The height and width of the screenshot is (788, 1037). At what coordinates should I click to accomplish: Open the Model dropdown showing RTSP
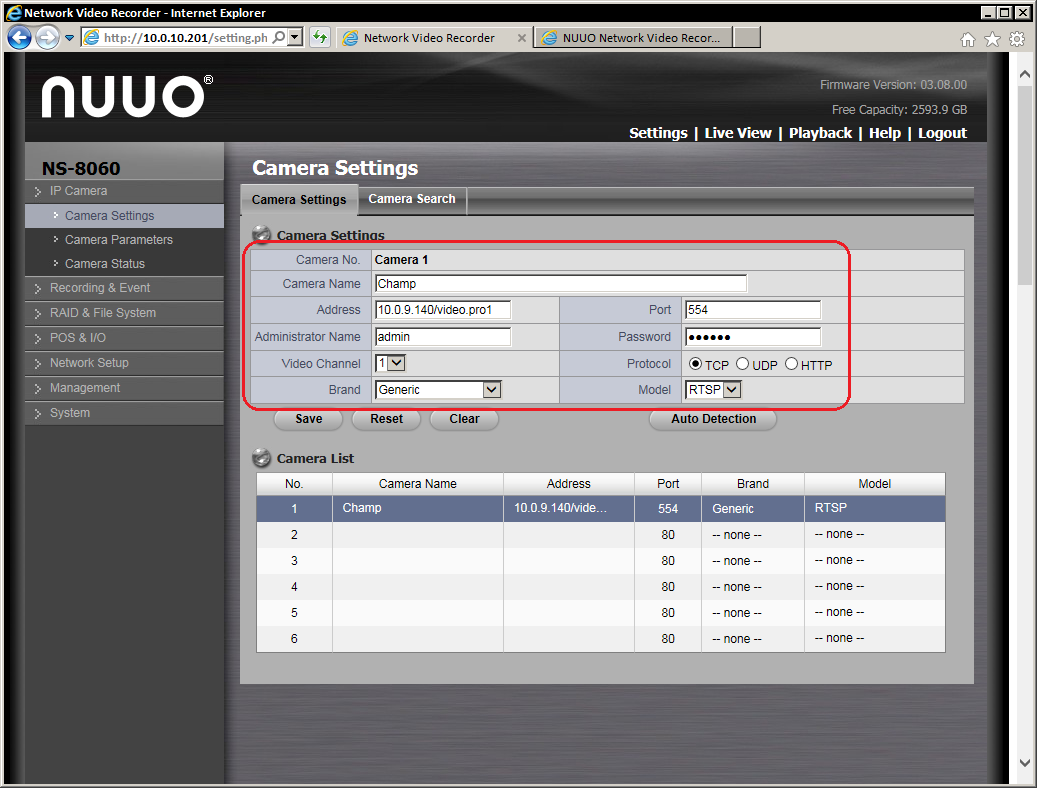[714, 390]
